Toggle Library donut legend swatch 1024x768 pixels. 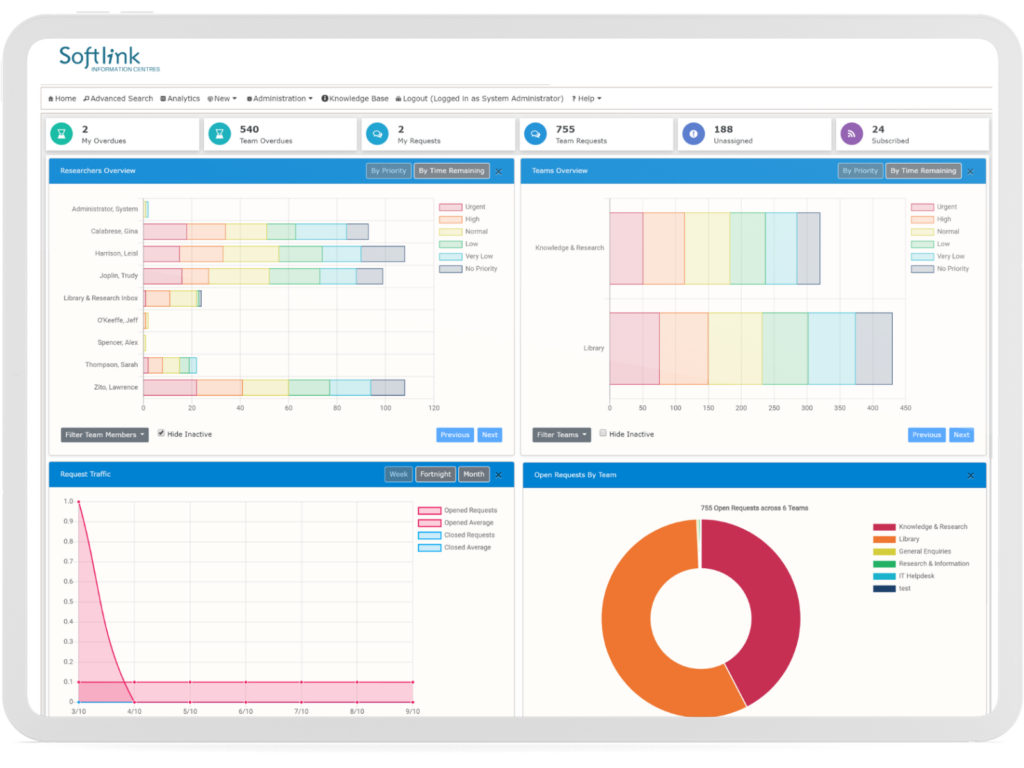884,539
